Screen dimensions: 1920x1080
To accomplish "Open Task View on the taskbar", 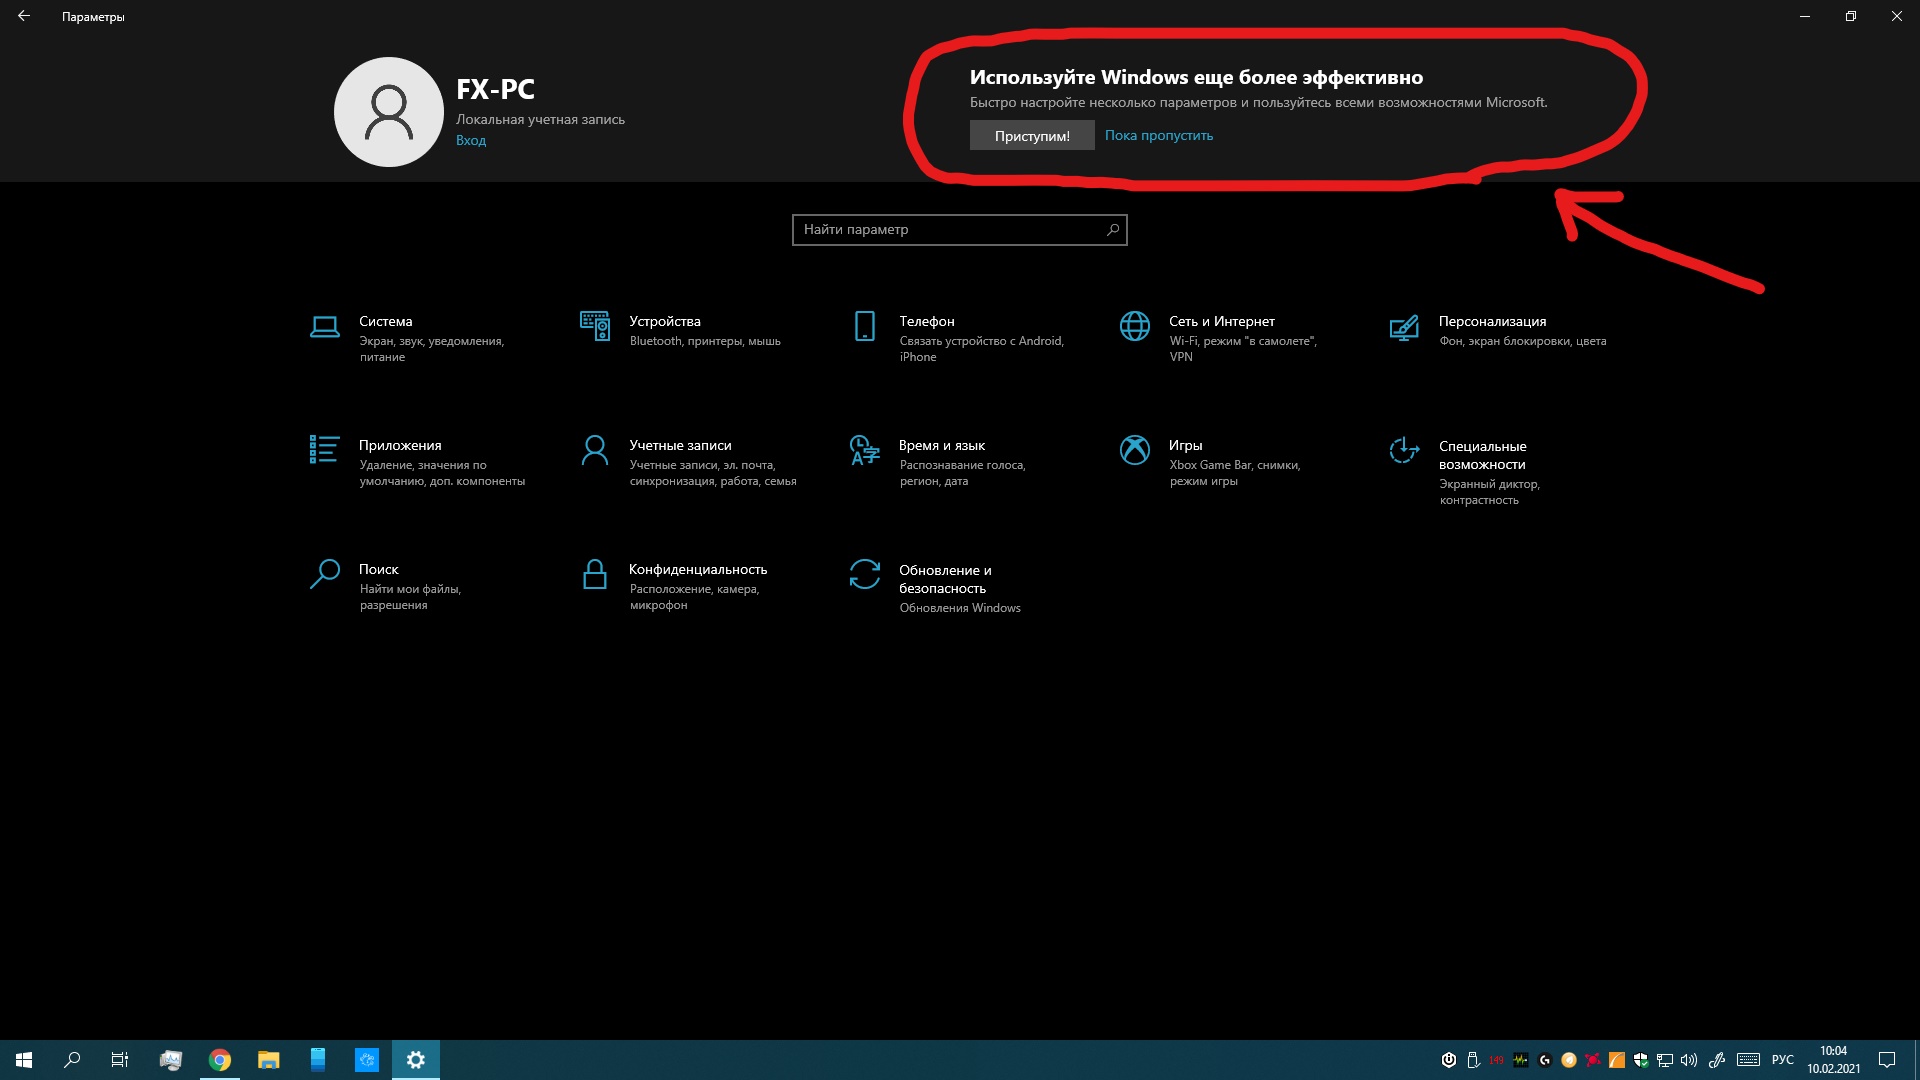I will [120, 1060].
